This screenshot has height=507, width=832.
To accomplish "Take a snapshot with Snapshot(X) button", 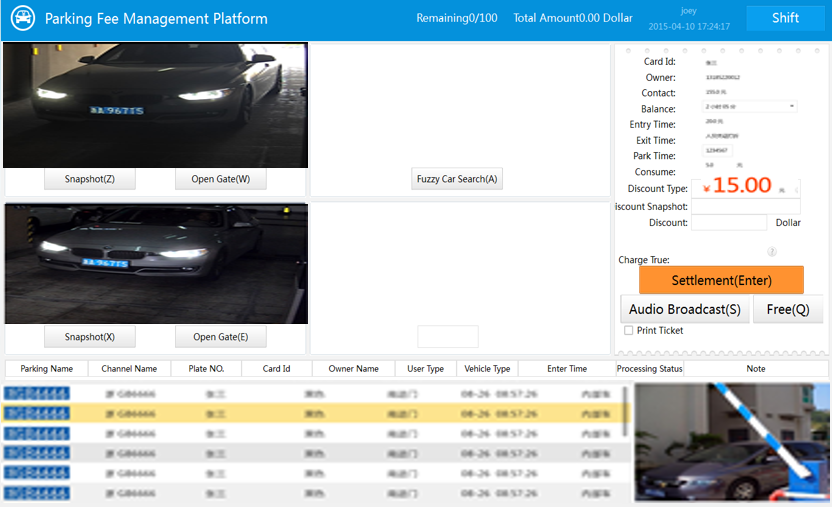I will click(x=90, y=337).
